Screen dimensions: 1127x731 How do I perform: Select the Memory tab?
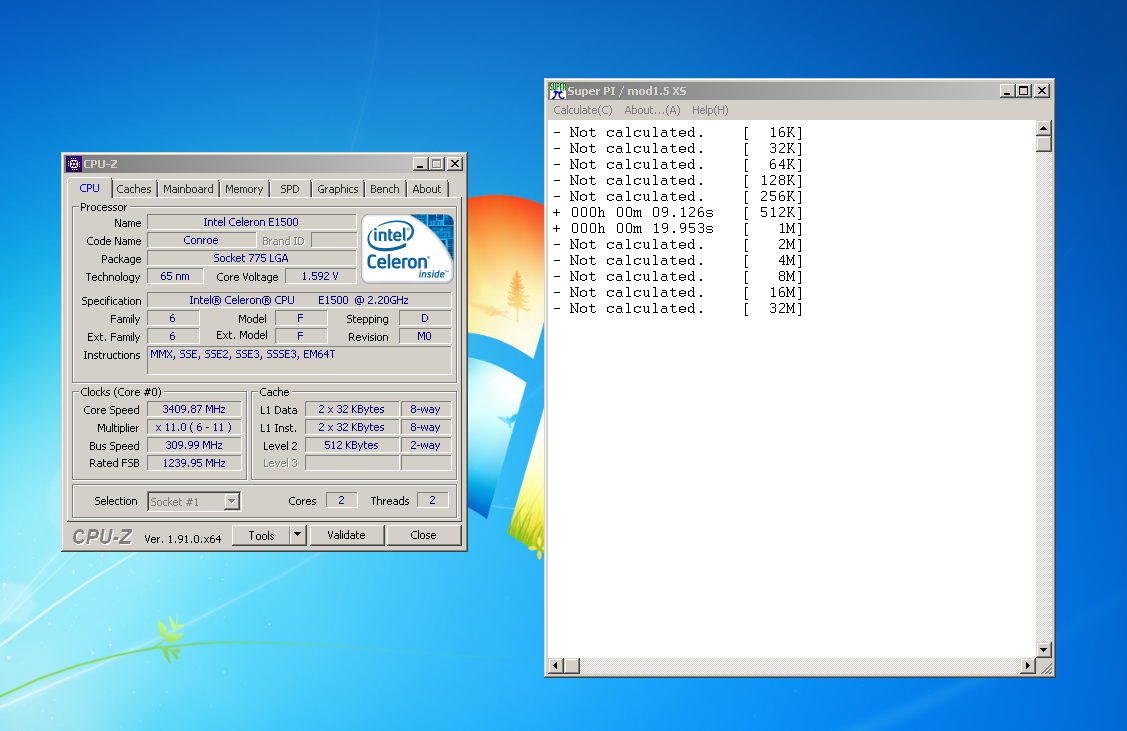244,189
